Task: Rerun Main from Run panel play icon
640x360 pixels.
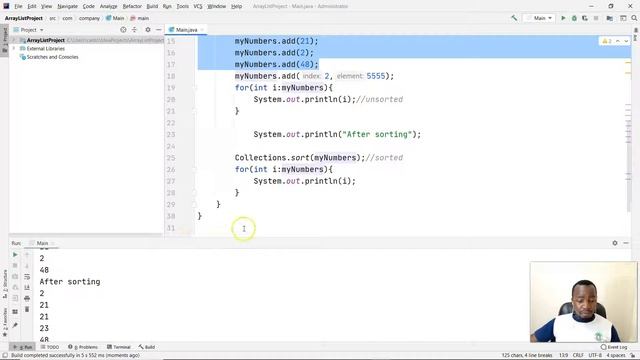Action: pos(15,255)
